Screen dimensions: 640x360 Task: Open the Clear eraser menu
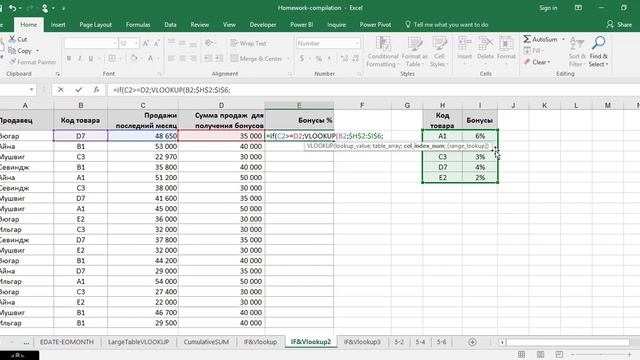(x=537, y=62)
